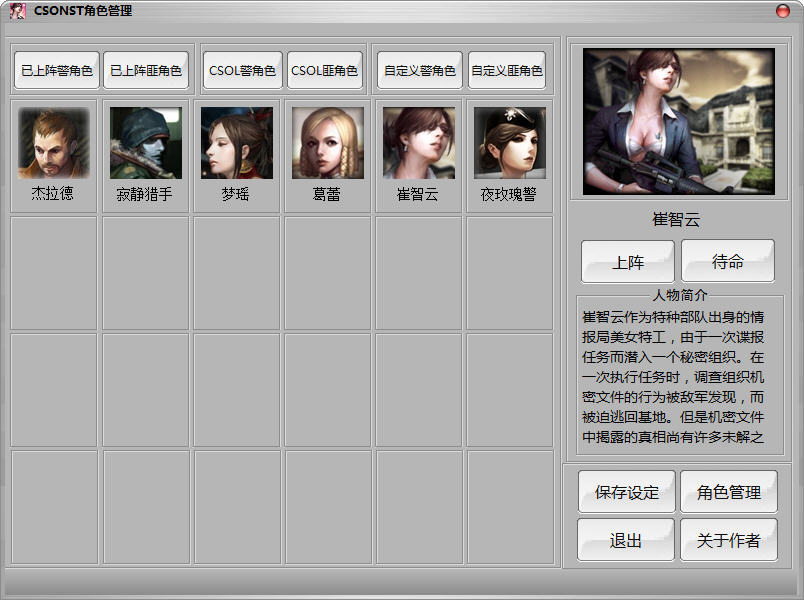Click the 葛蕾 name label
This screenshot has width=804, height=600.
tap(327, 194)
